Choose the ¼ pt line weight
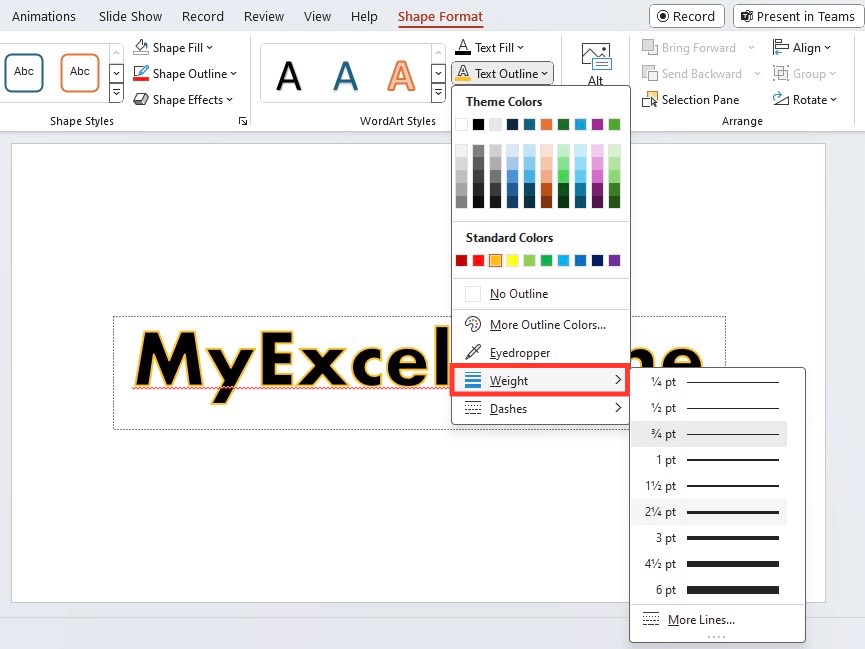The width and height of the screenshot is (865, 649). [x=709, y=382]
